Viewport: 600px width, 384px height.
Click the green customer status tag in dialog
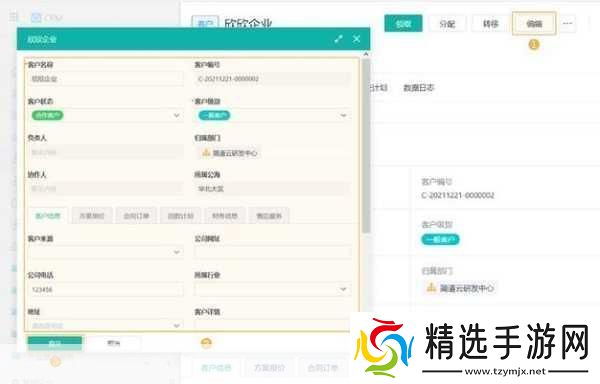[48, 115]
